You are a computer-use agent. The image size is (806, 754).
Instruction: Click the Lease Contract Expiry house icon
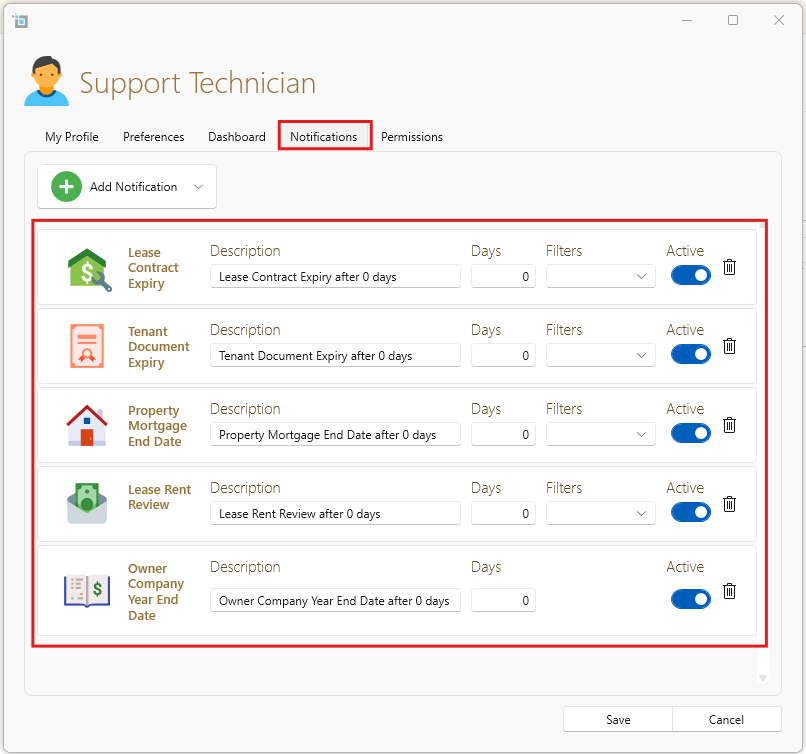pyautogui.click(x=88, y=269)
